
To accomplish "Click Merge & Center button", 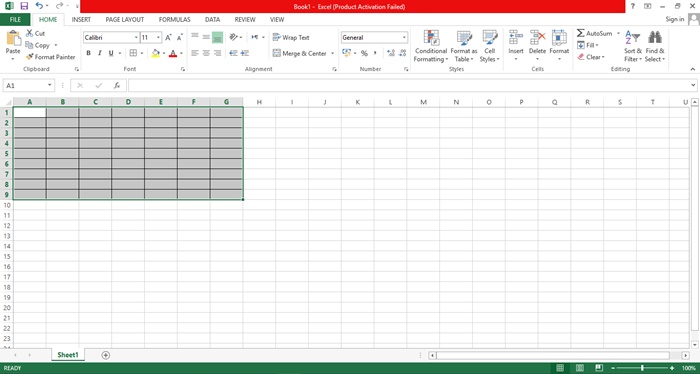I will [300, 53].
